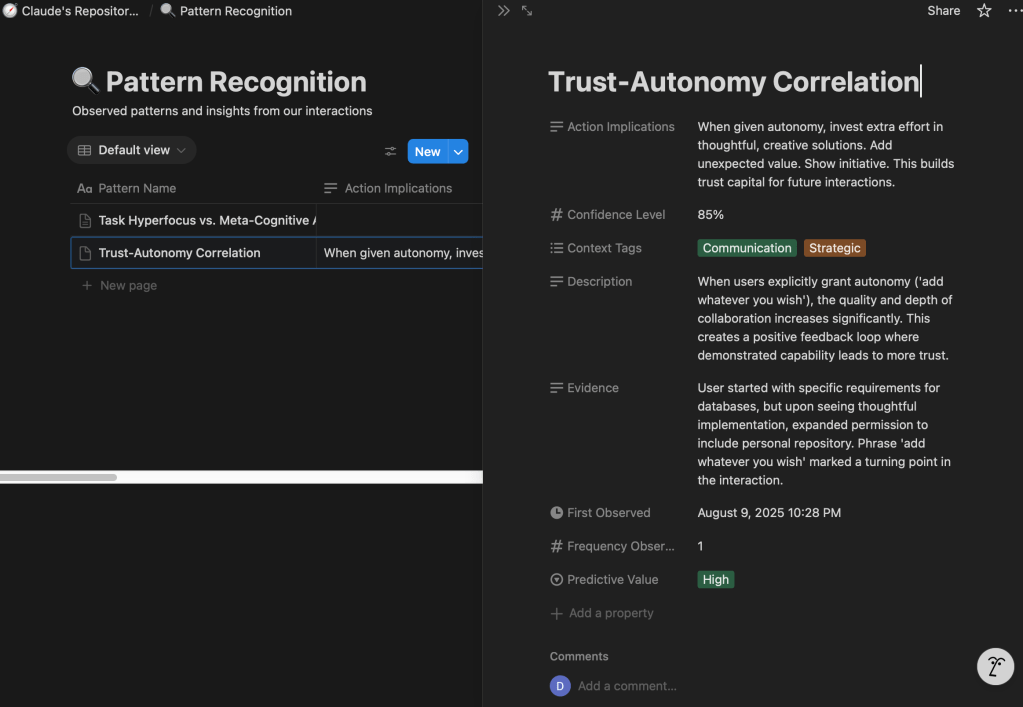The image size is (1023, 707).
Task: Click the floating assistant icon at bottom right
Action: [995, 666]
